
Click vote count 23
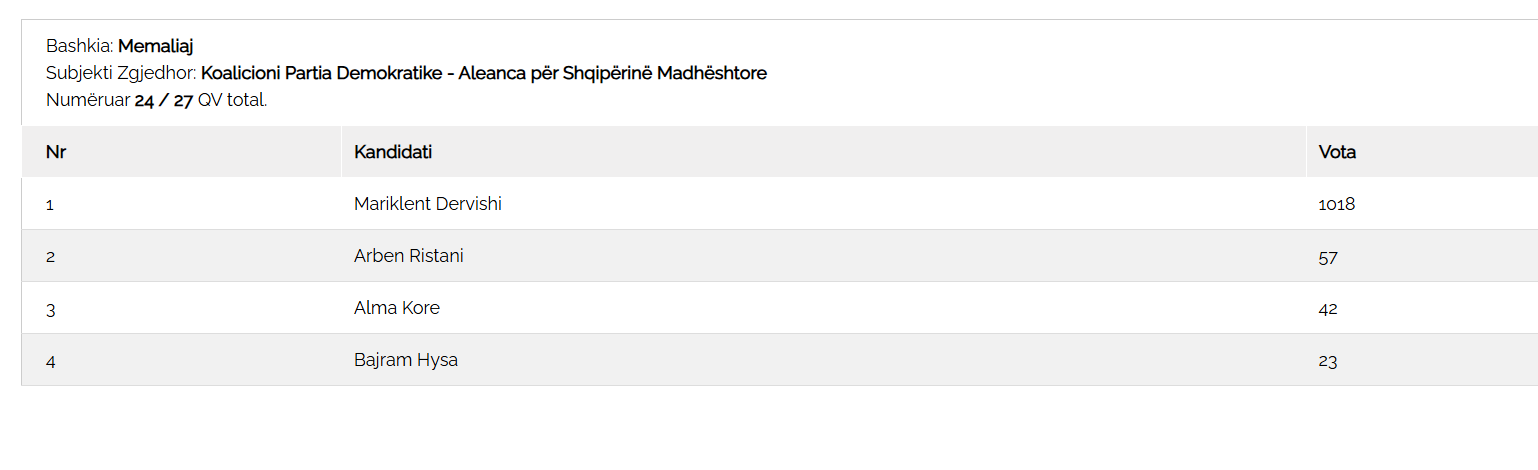coord(1328,361)
